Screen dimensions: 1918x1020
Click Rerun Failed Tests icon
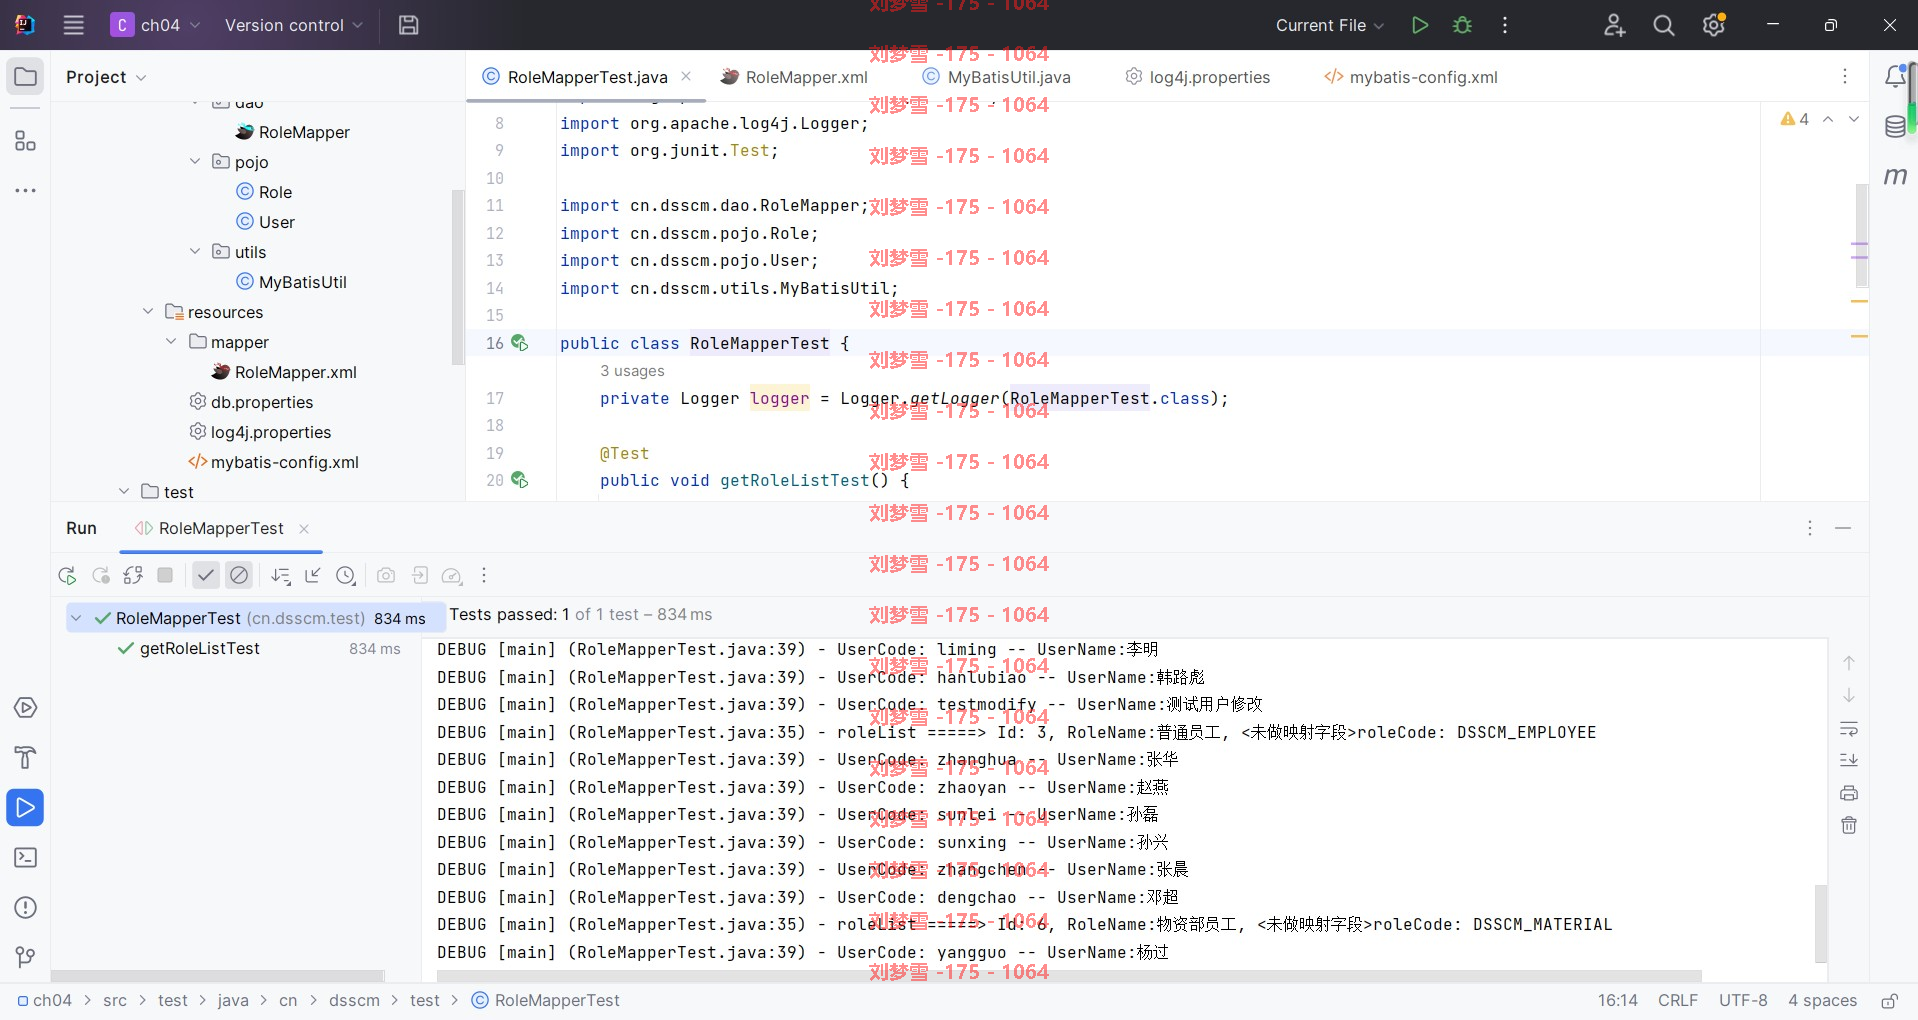(101, 576)
